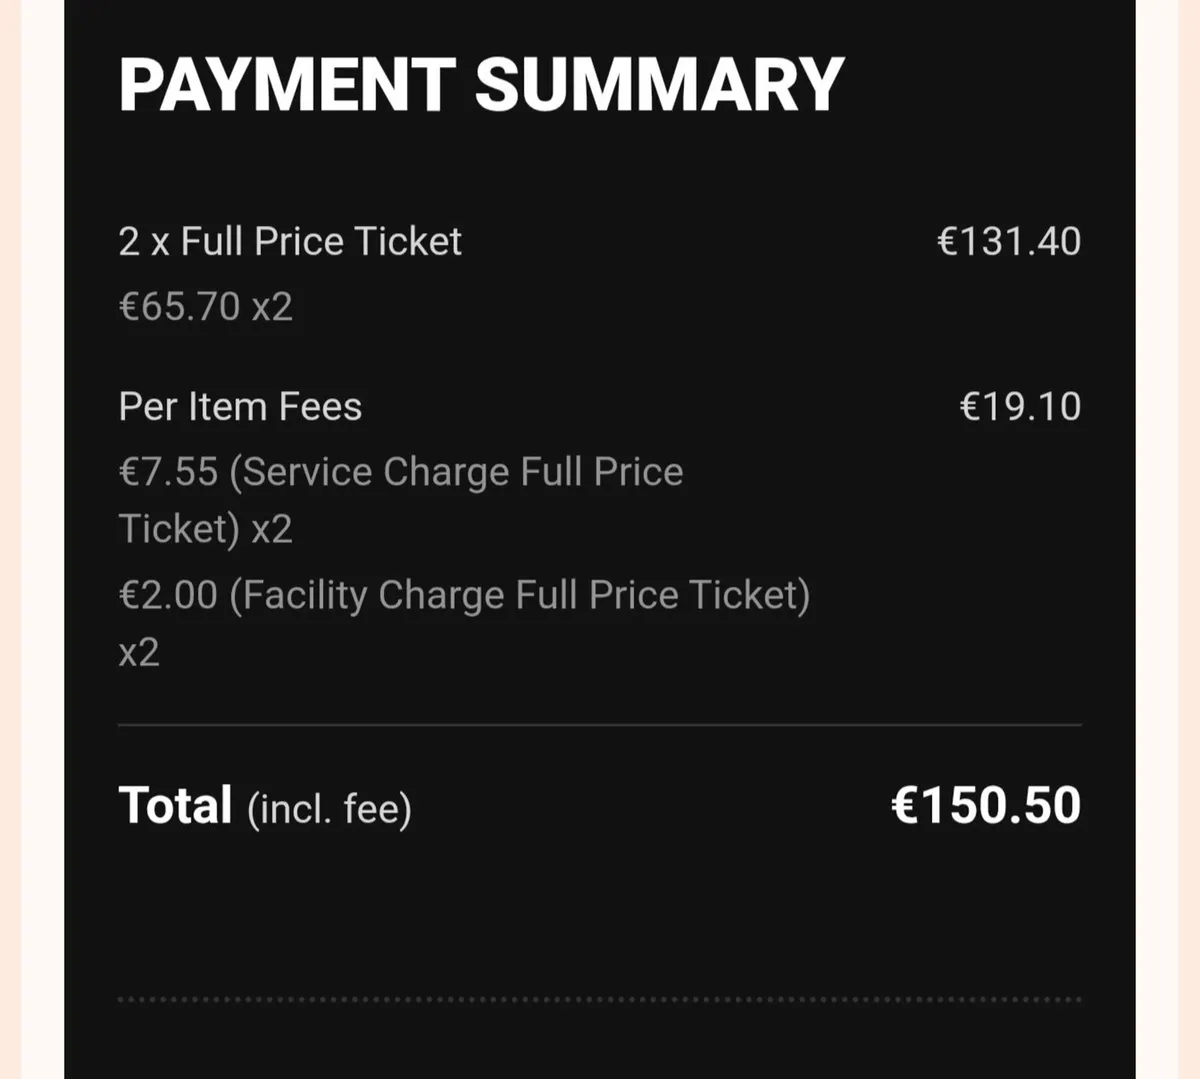Click the word PAYMENT in the heading

point(287,84)
